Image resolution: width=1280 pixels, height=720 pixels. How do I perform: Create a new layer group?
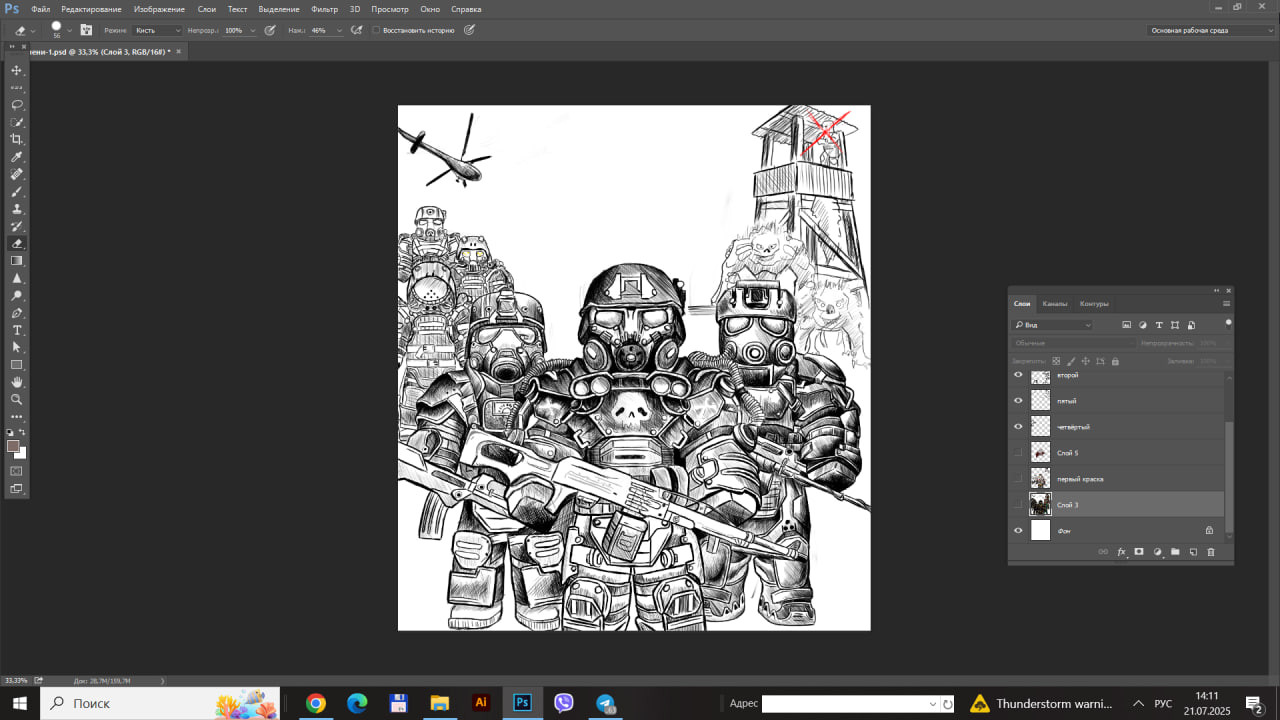pyautogui.click(x=1175, y=551)
